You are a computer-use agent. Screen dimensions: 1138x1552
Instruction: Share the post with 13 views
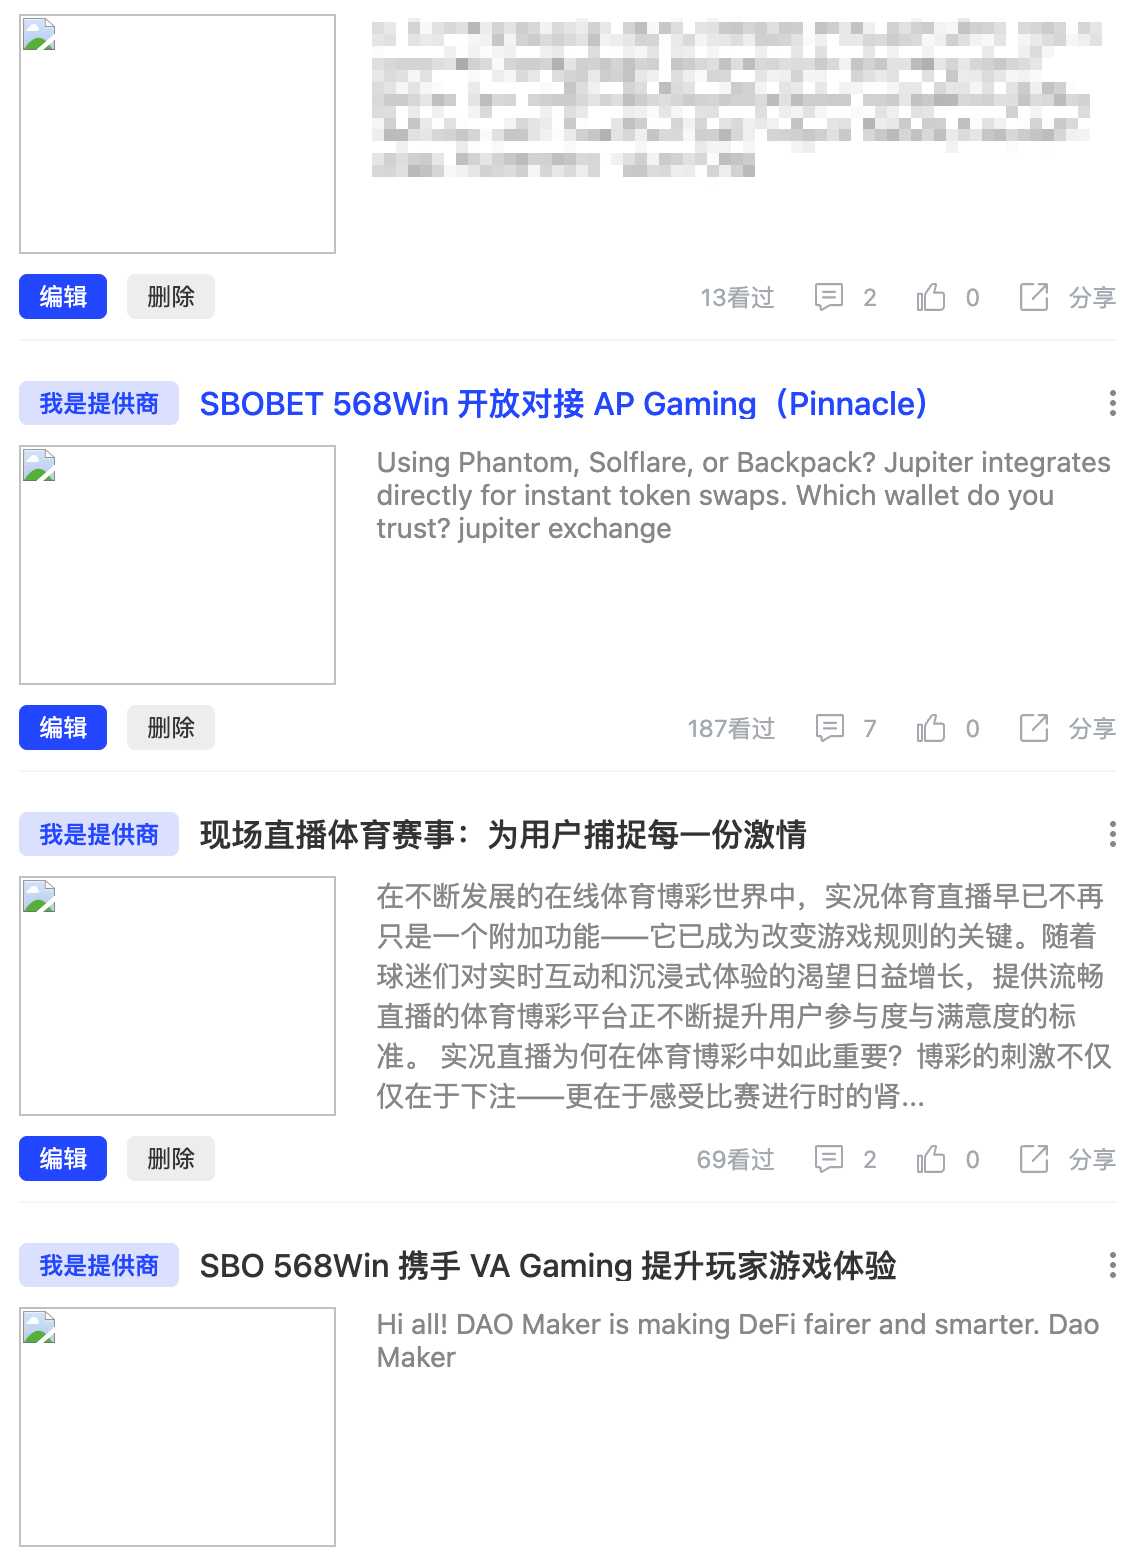(x=1034, y=297)
